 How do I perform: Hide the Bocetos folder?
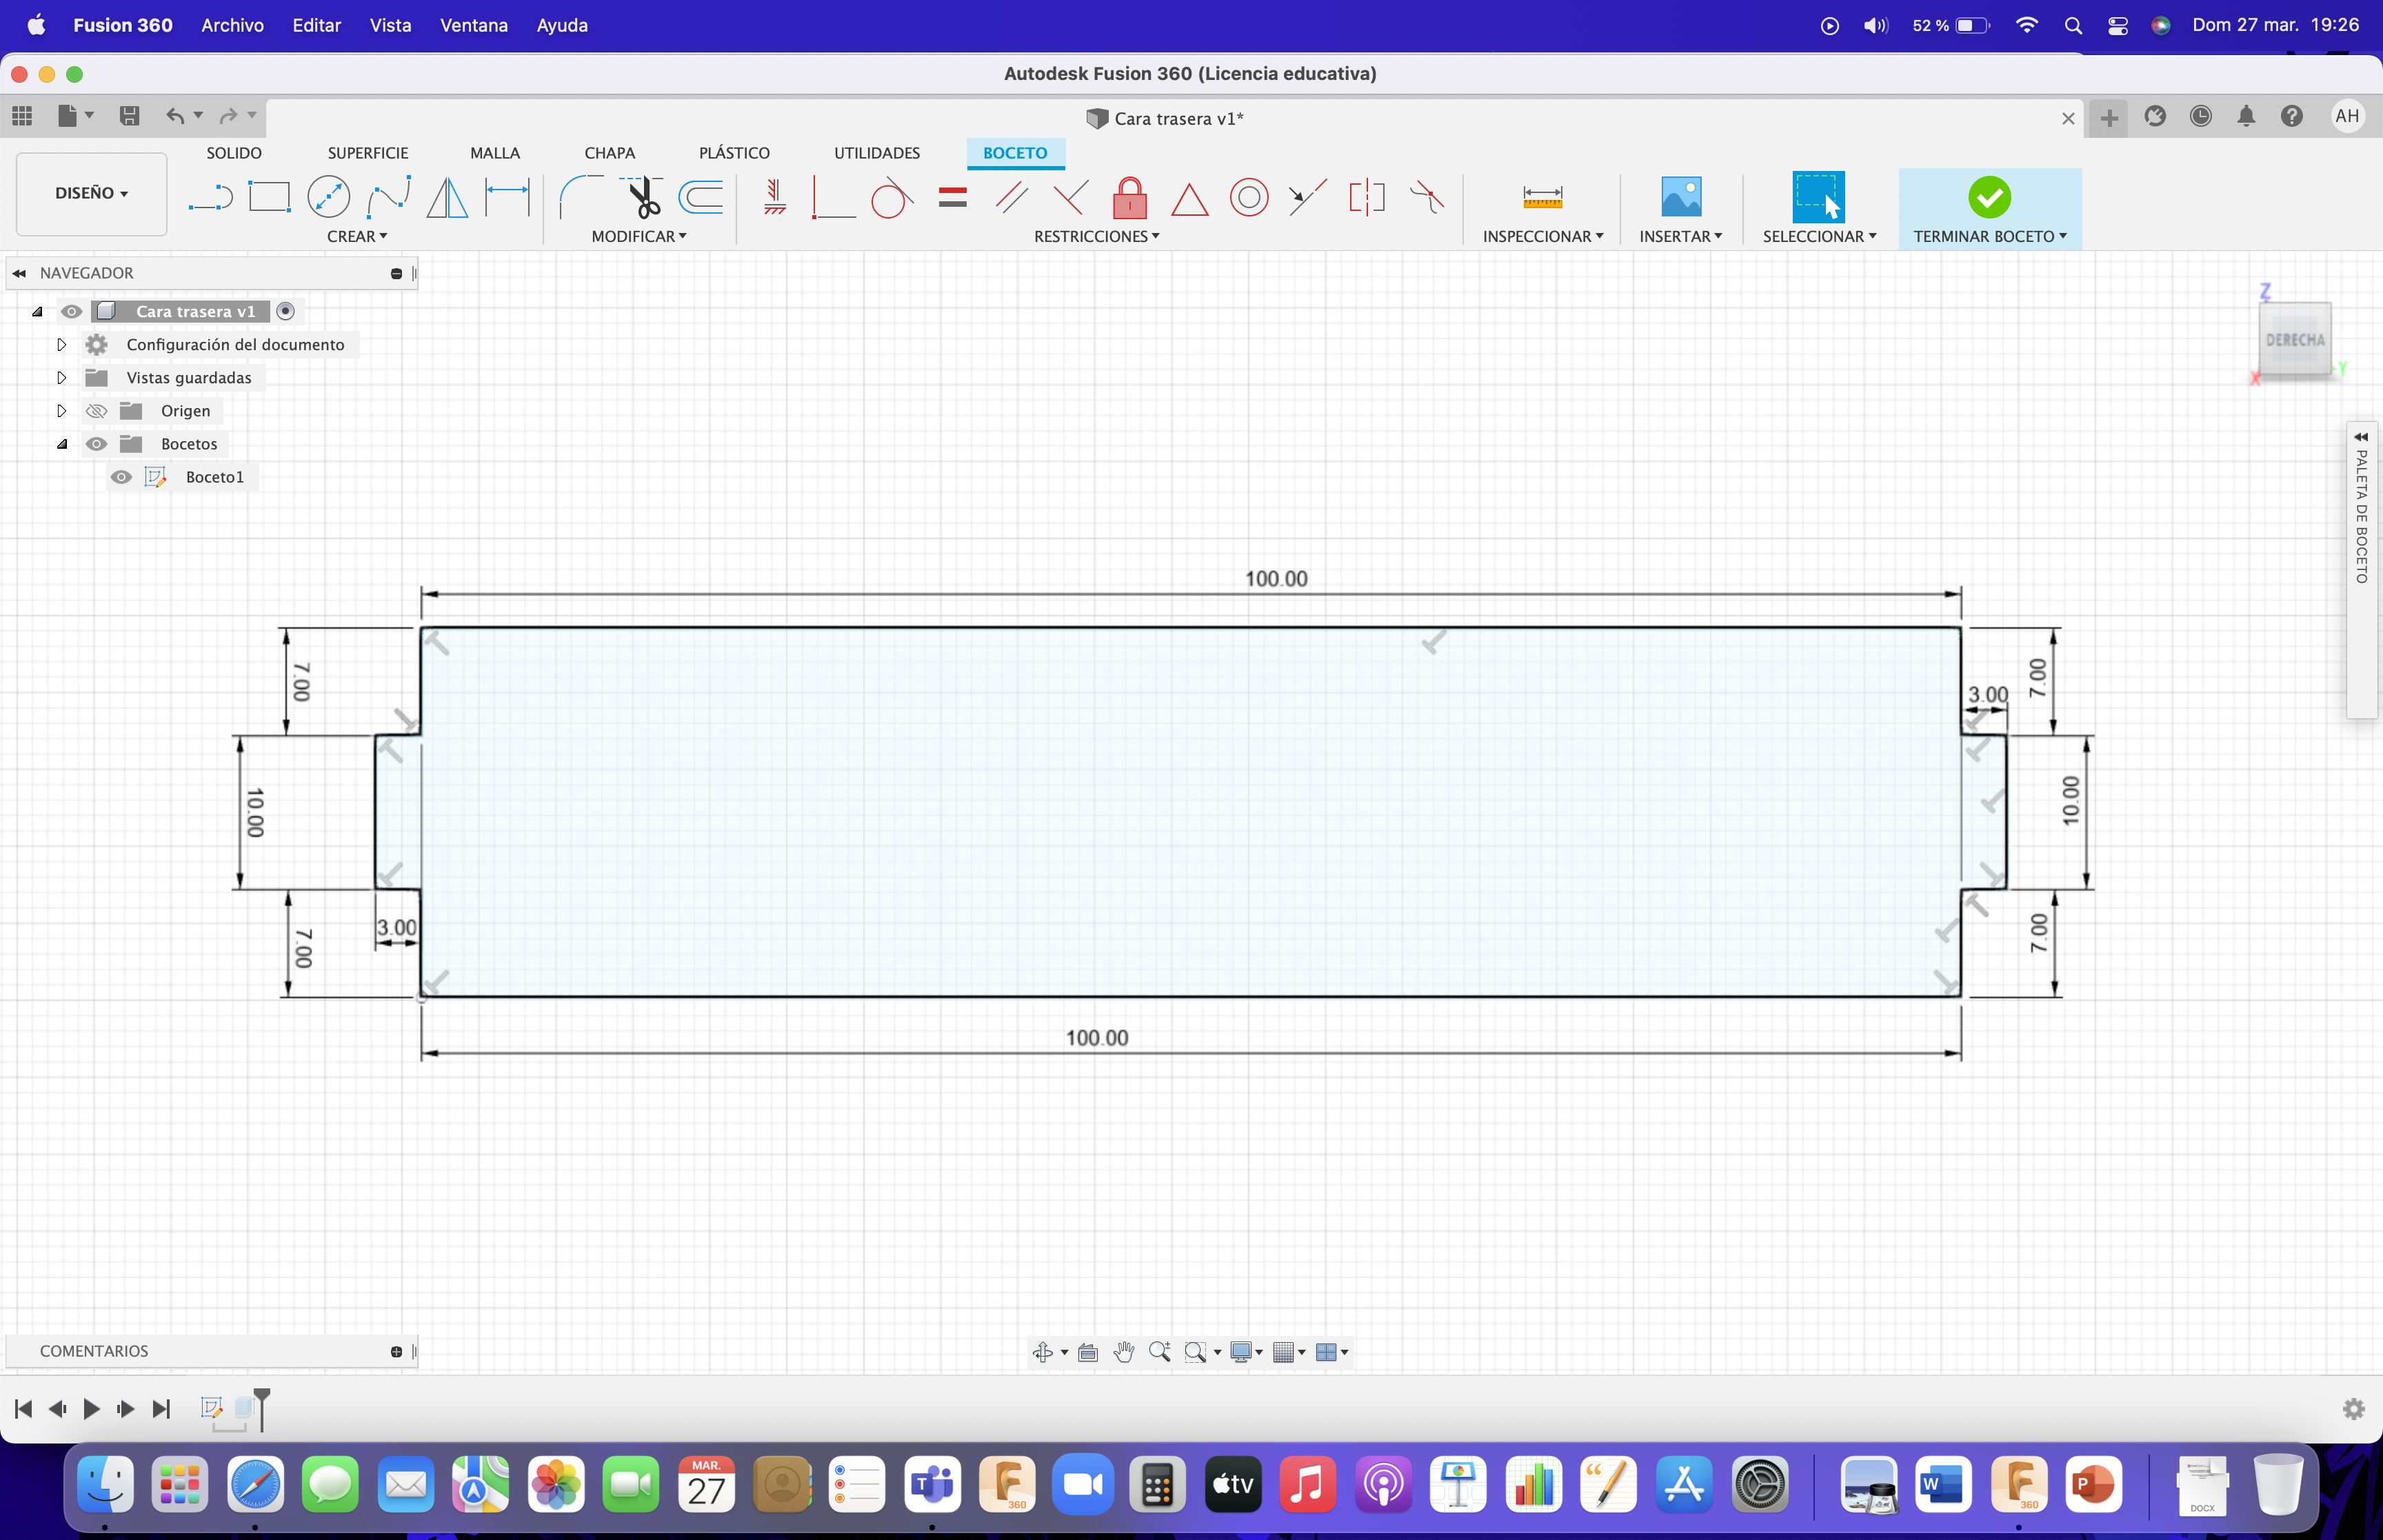click(96, 444)
